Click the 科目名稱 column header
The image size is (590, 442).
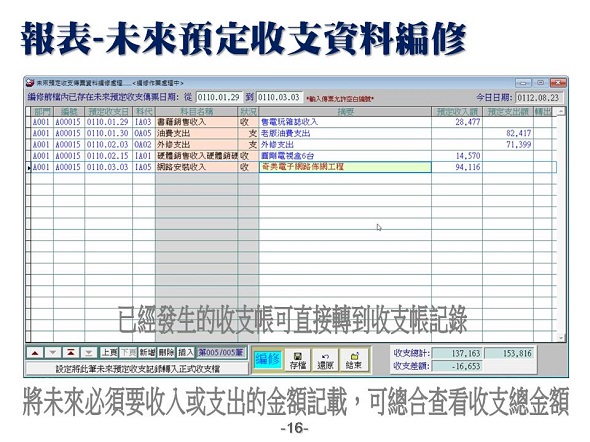pos(196,112)
